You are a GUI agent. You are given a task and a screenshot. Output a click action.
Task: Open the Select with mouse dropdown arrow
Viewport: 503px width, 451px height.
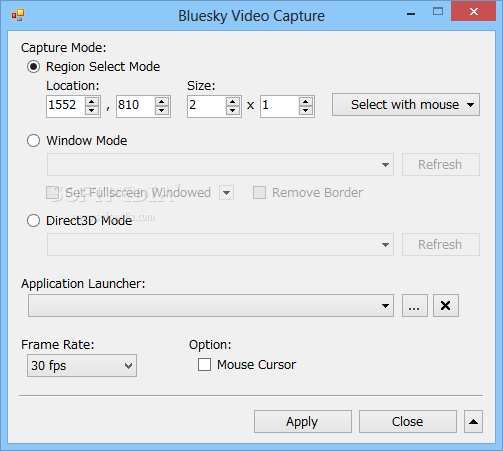coord(470,105)
